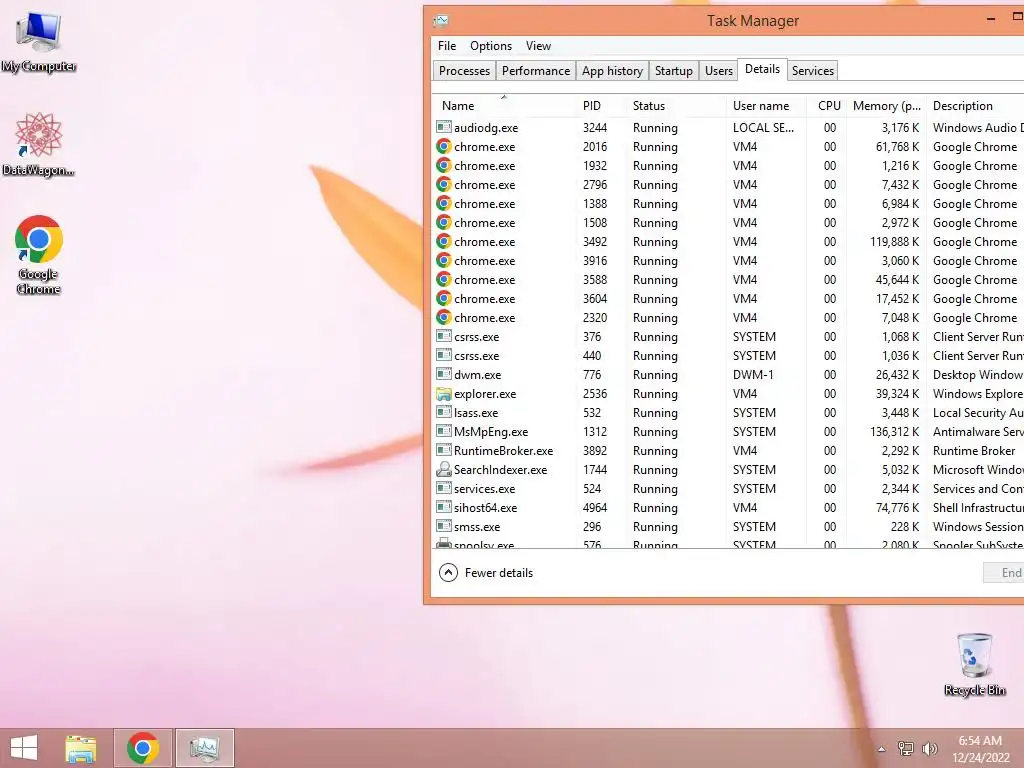Open the File menu in Task Manager
The height and width of the screenshot is (768, 1024).
pyautogui.click(x=447, y=46)
